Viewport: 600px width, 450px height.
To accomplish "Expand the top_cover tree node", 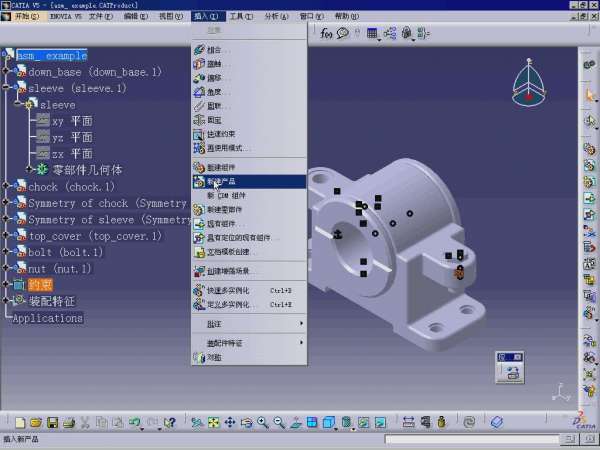I will click(x=5, y=235).
